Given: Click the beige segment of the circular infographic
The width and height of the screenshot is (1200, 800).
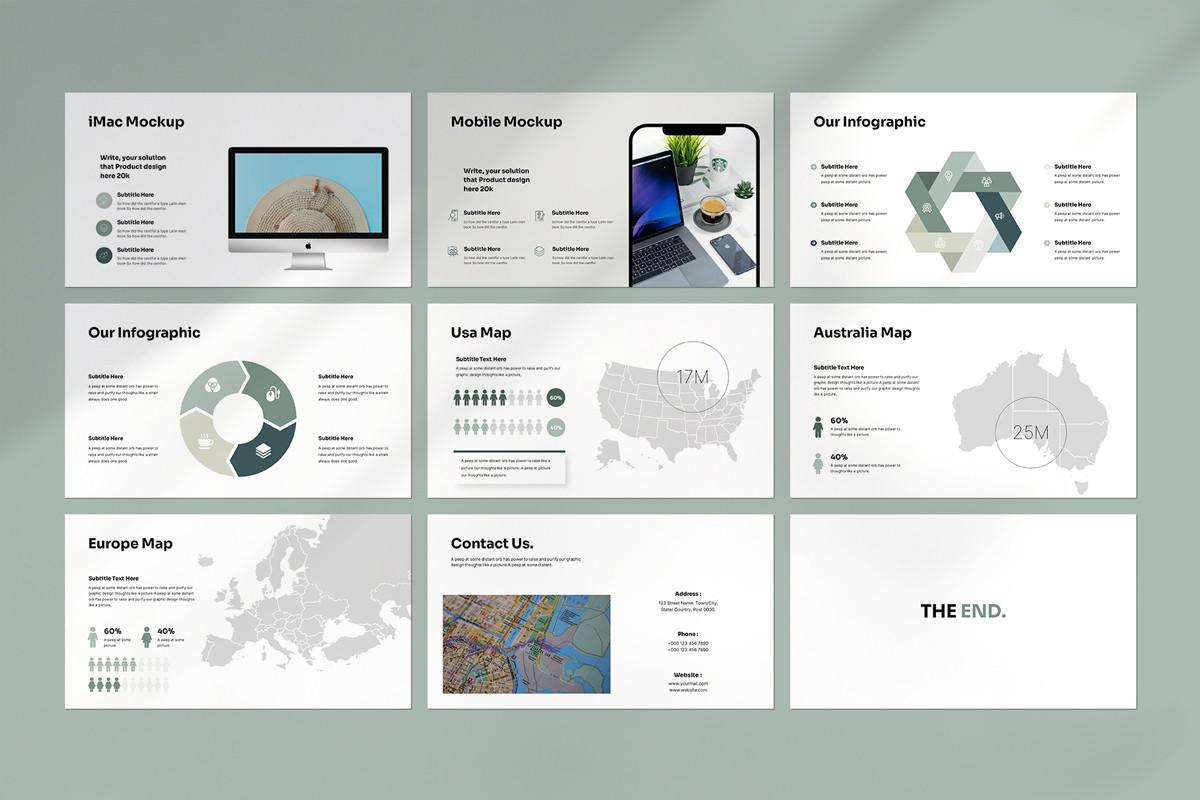Looking at the screenshot, I should 207,441.
